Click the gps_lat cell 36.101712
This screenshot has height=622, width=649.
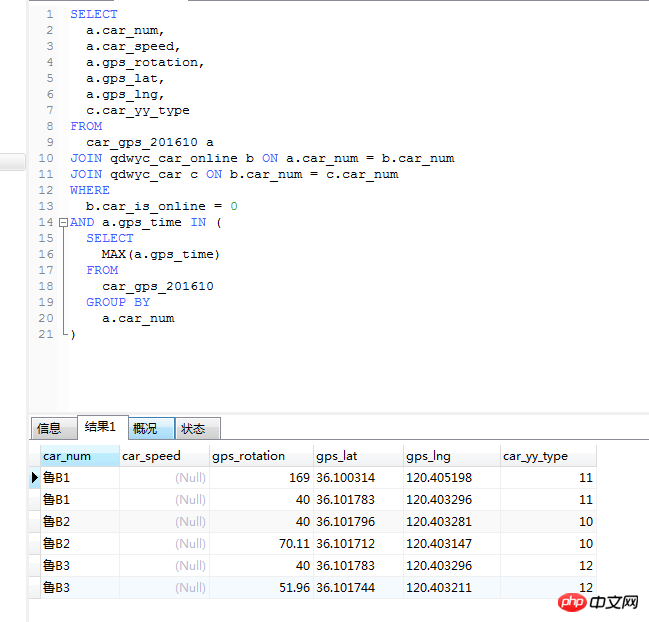[358, 543]
